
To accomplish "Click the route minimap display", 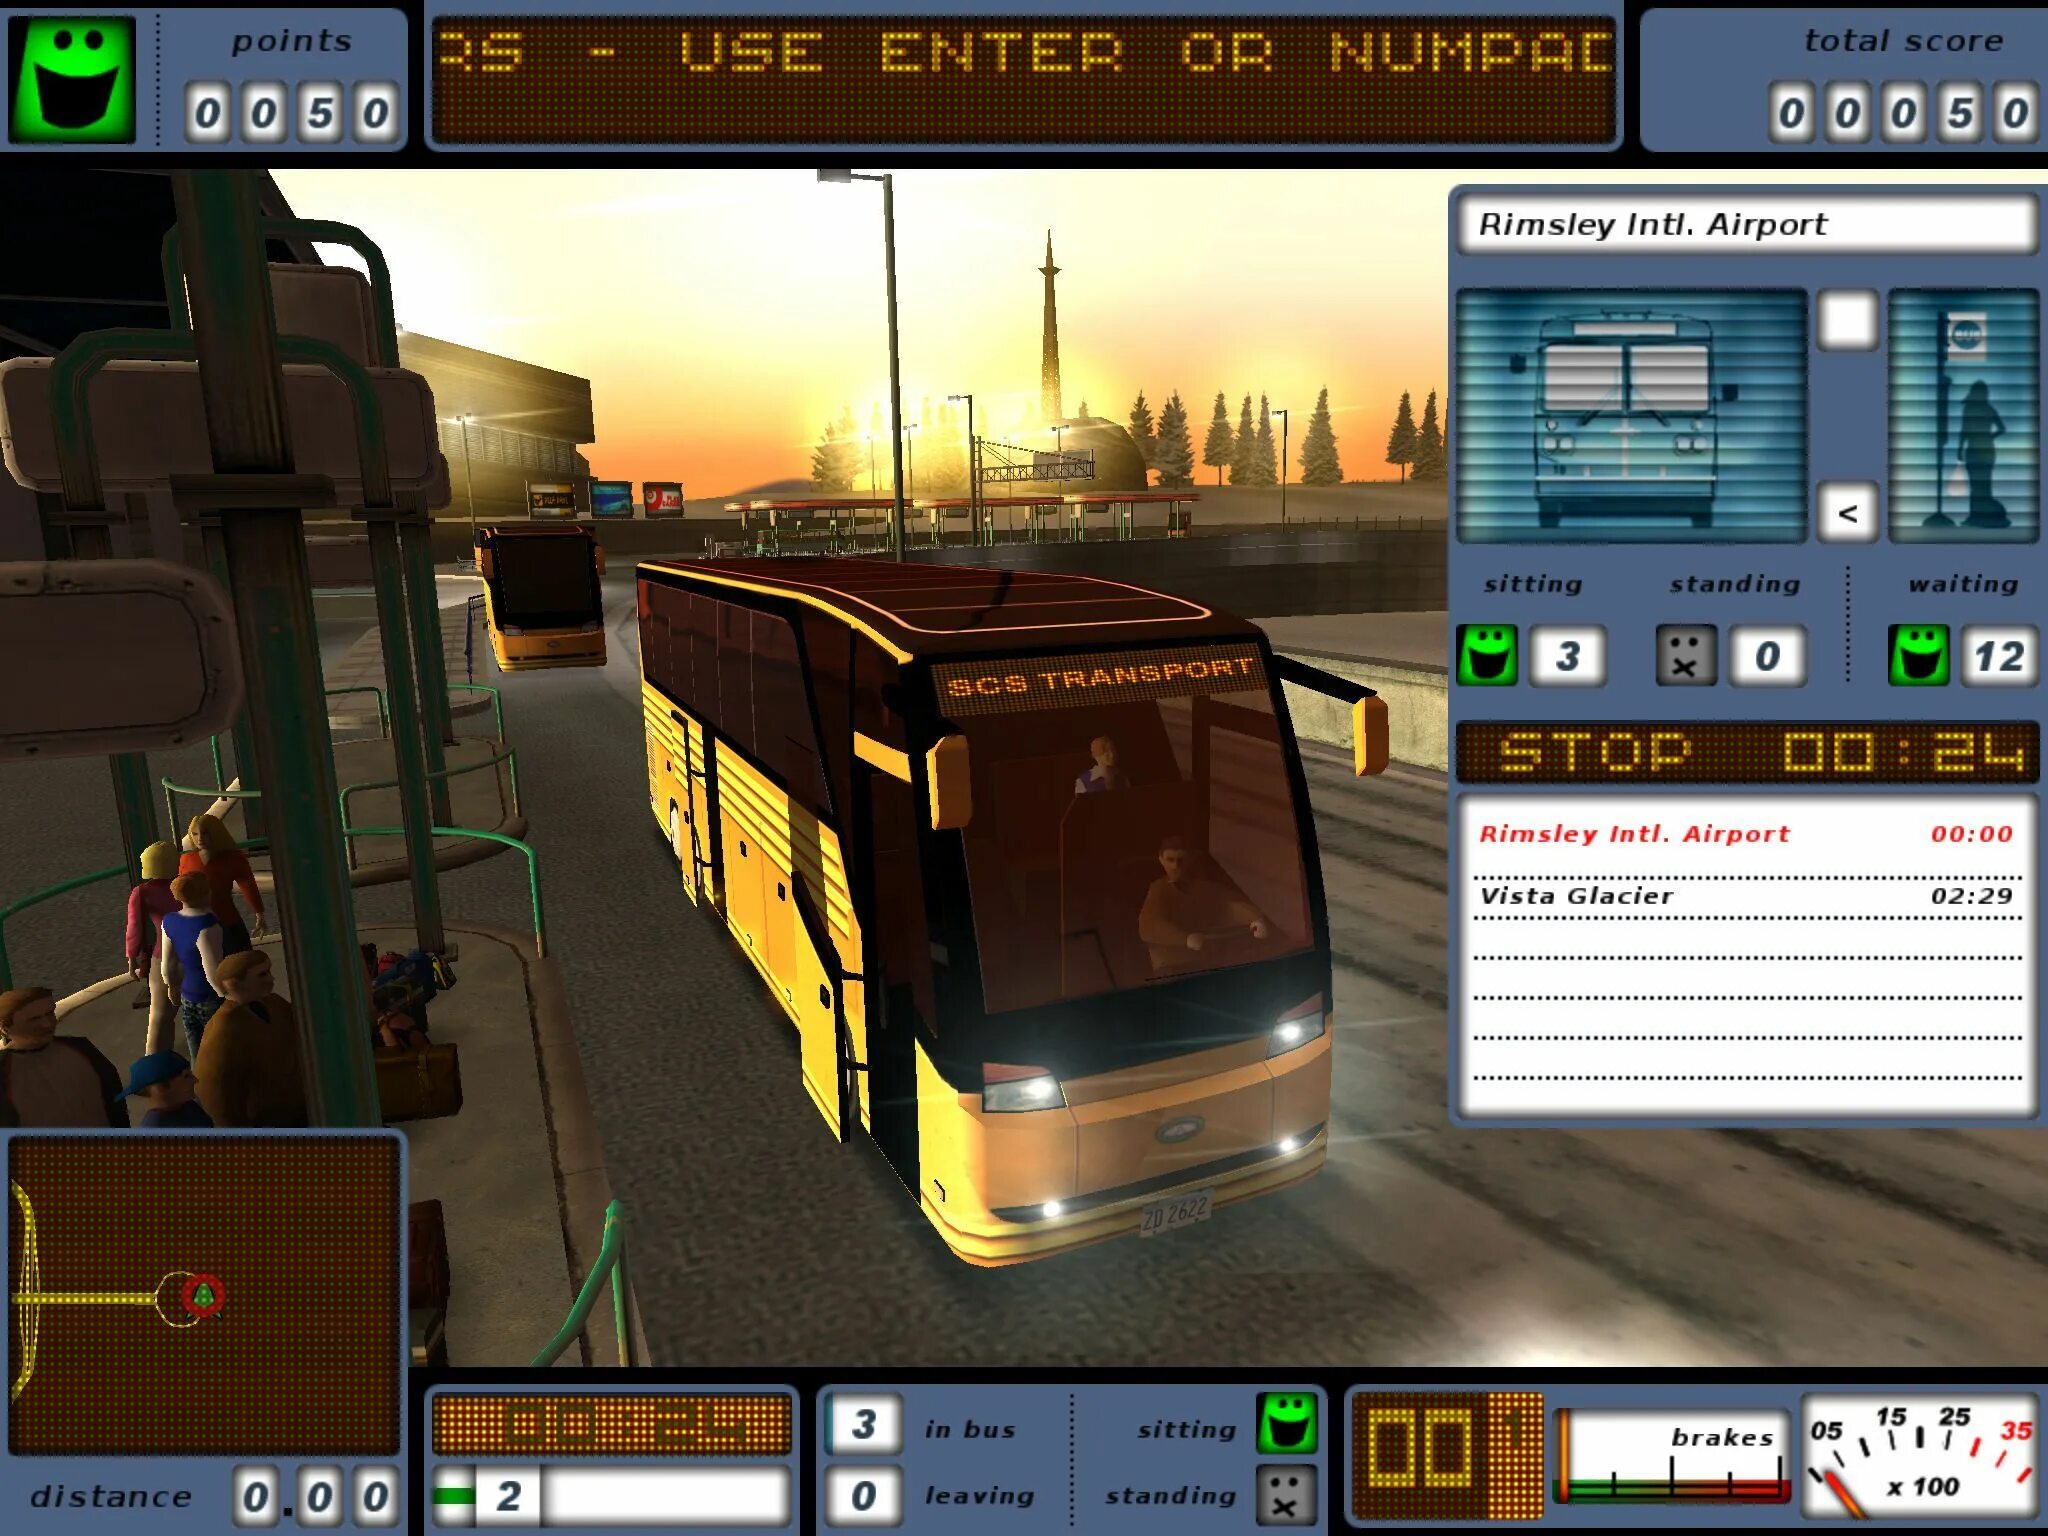I will click(x=204, y=1294).
